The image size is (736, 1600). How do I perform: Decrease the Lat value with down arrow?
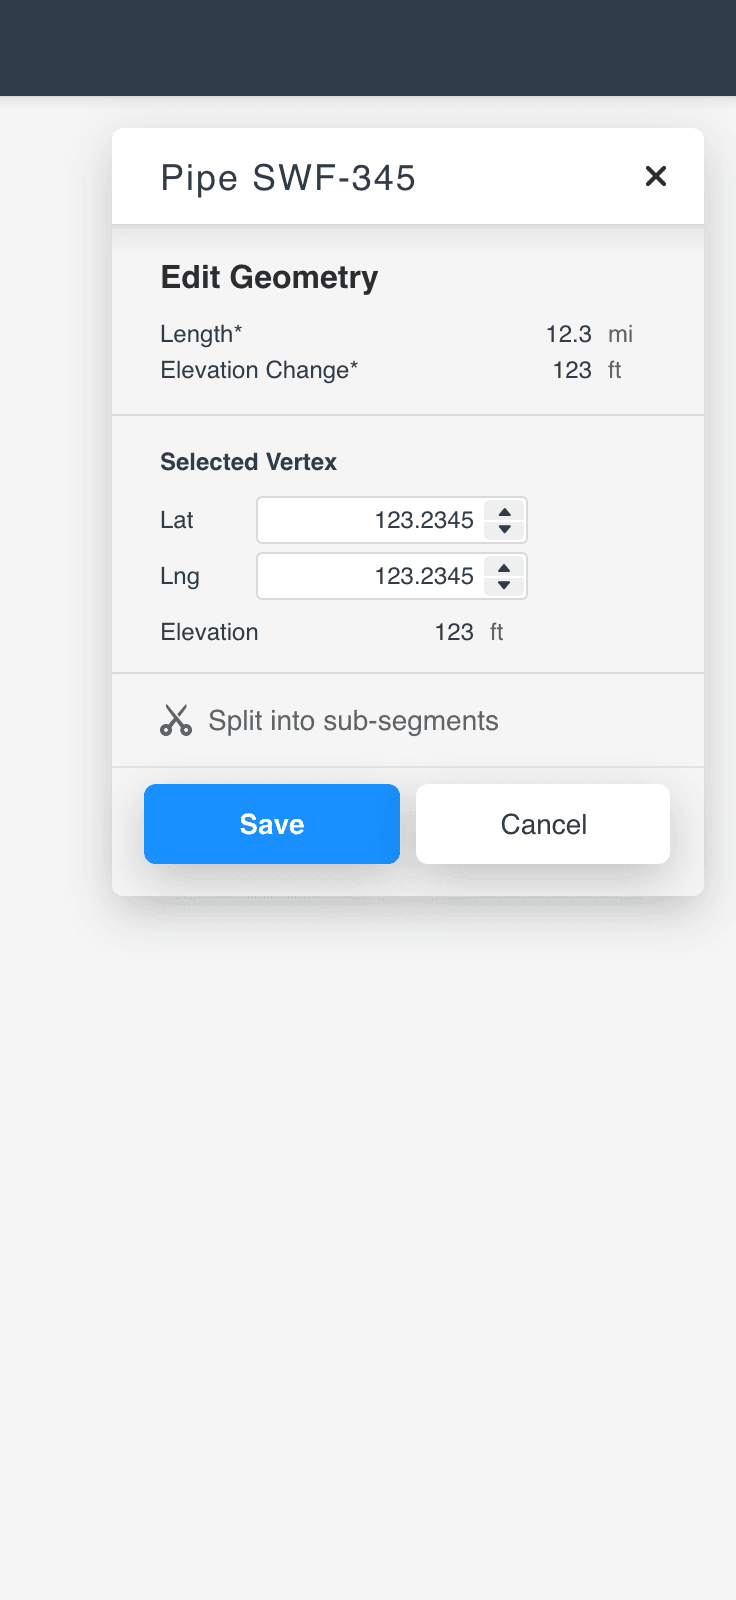[505, 529]
